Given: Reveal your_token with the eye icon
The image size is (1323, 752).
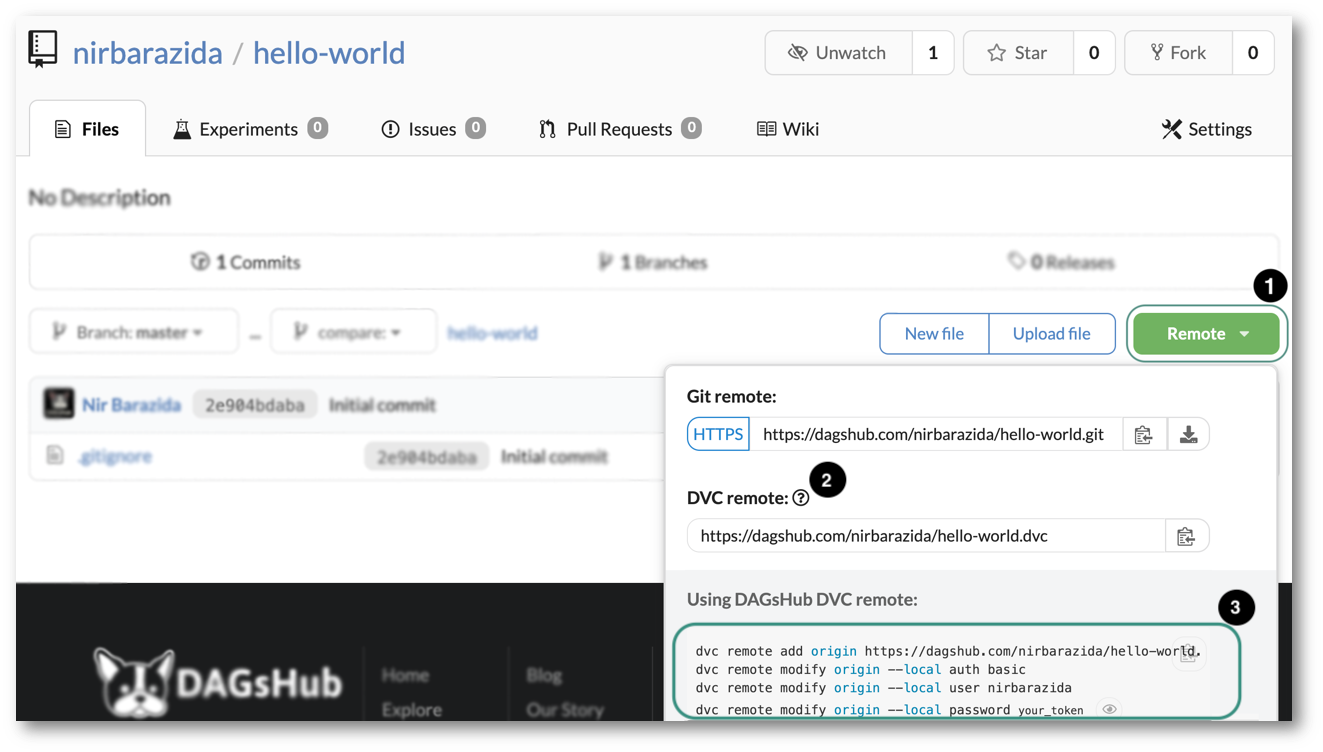Looking at the screenshot, I should pos(1108,708).
